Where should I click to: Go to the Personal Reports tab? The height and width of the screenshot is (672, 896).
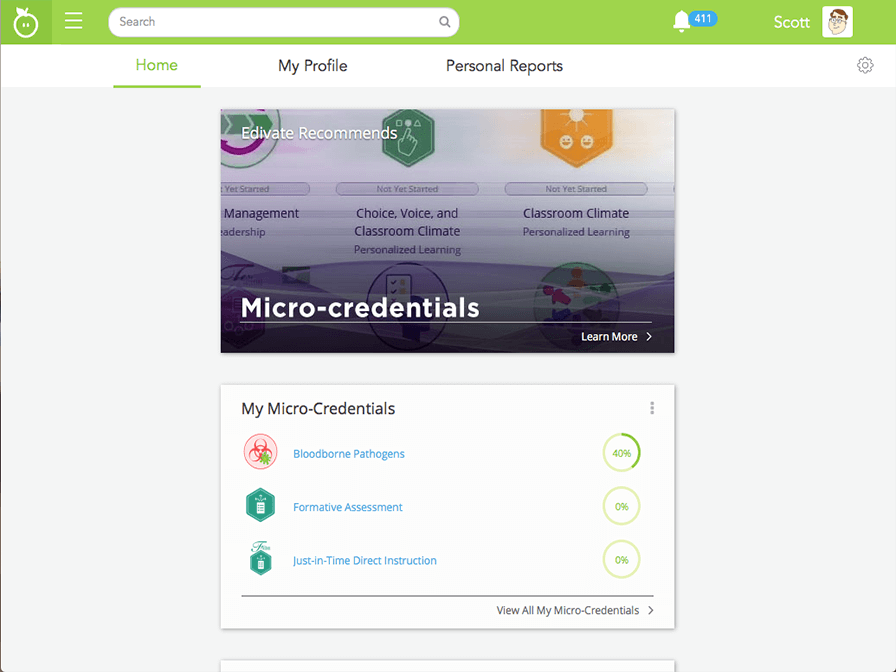505,66
